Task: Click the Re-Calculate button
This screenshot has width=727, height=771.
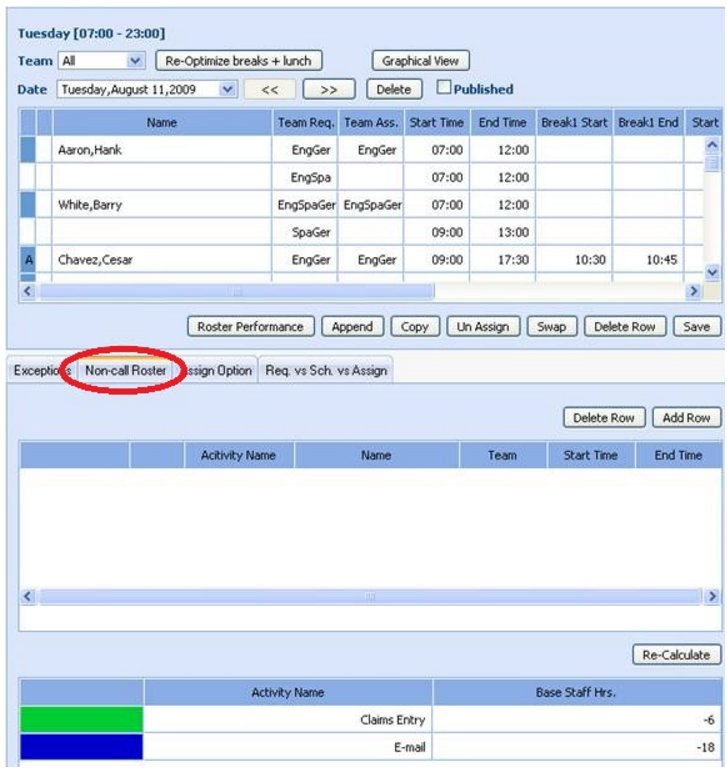Action: click(677, 655)
